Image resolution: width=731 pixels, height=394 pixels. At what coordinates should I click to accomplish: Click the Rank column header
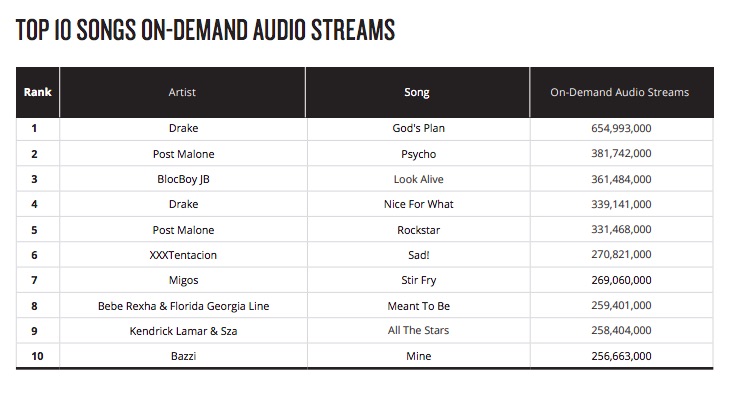(x=38, y=92)
